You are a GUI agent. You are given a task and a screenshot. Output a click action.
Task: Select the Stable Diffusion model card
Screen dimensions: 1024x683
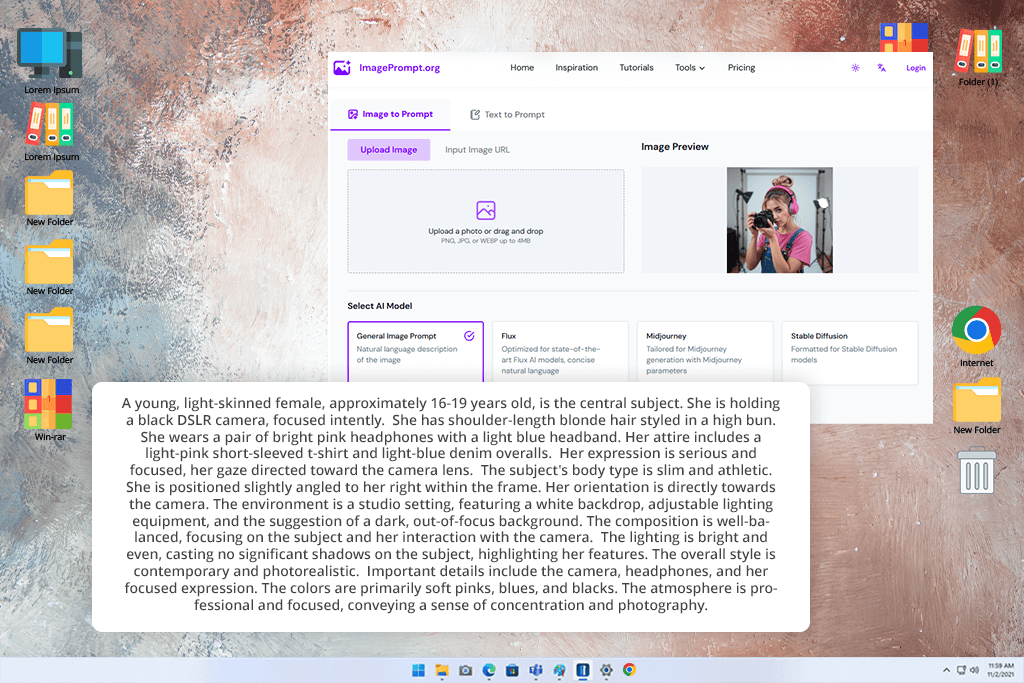[850, 352]
